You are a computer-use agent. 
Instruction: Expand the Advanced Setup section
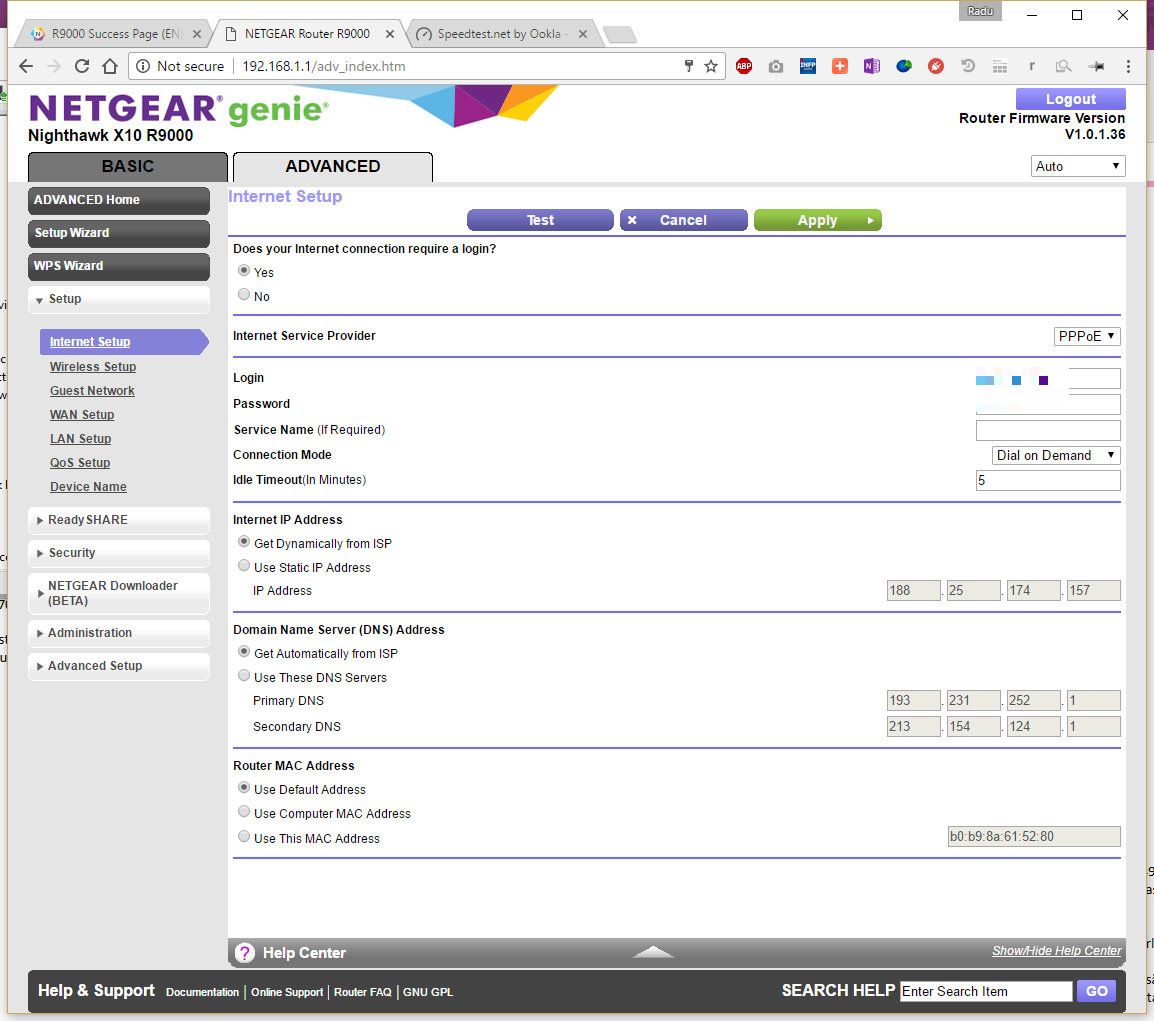click(118, 666)
